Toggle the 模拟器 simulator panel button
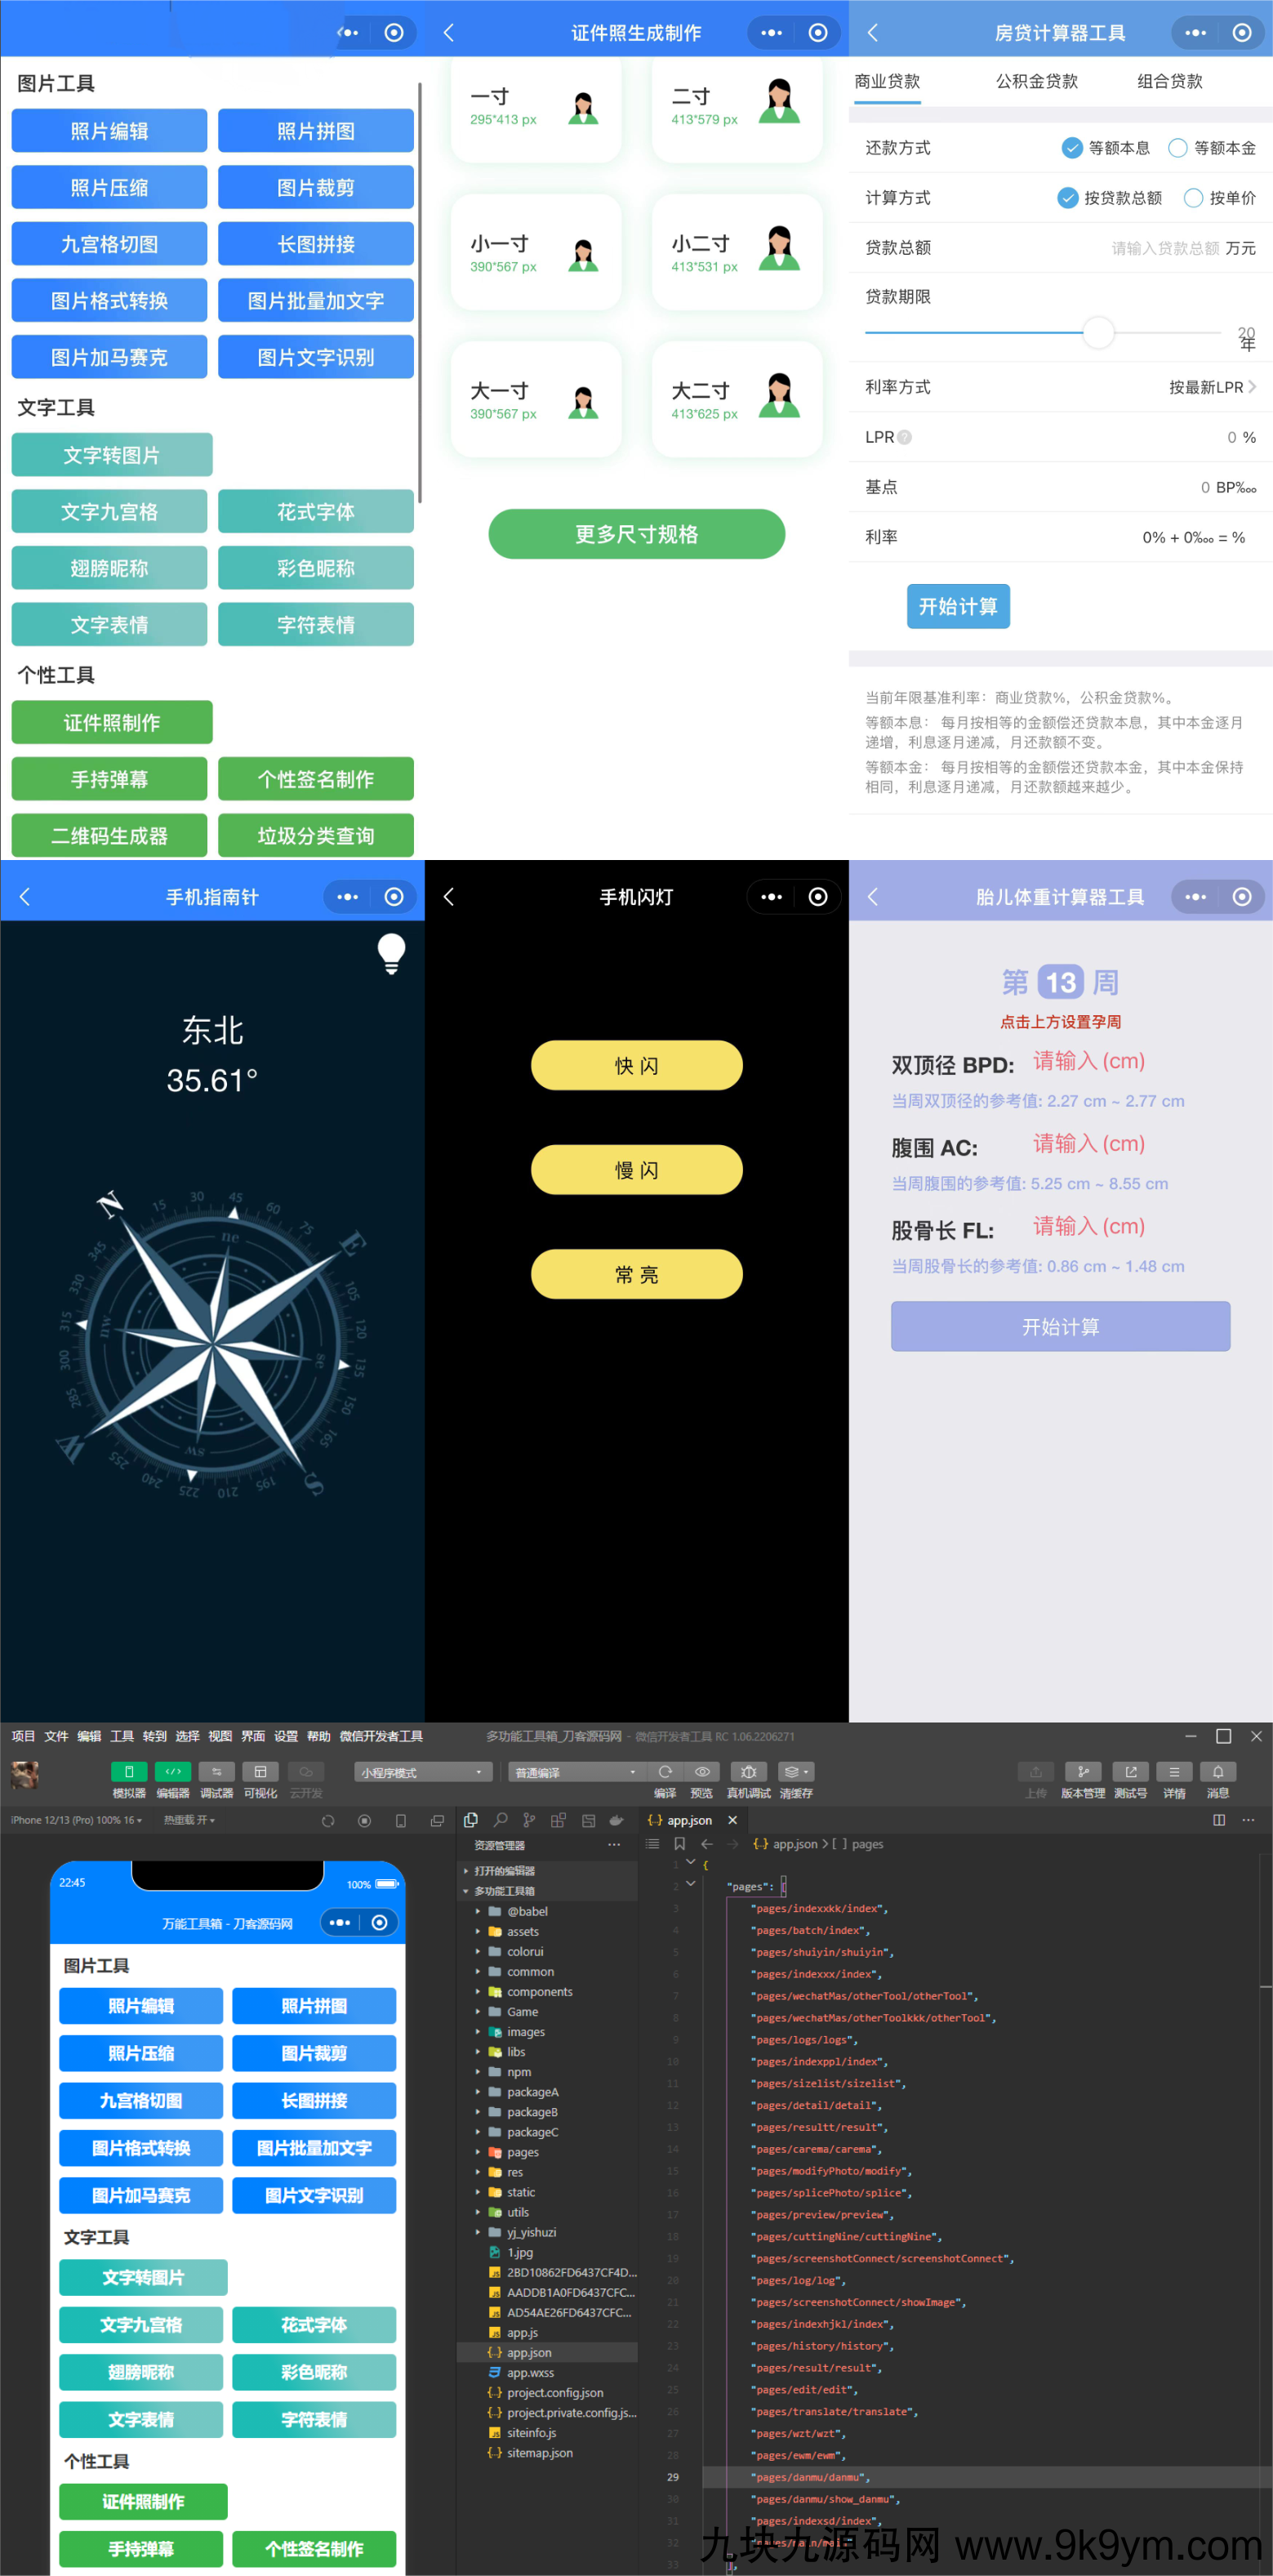Screen dimensions: 1273x2576 point(129,1771)
